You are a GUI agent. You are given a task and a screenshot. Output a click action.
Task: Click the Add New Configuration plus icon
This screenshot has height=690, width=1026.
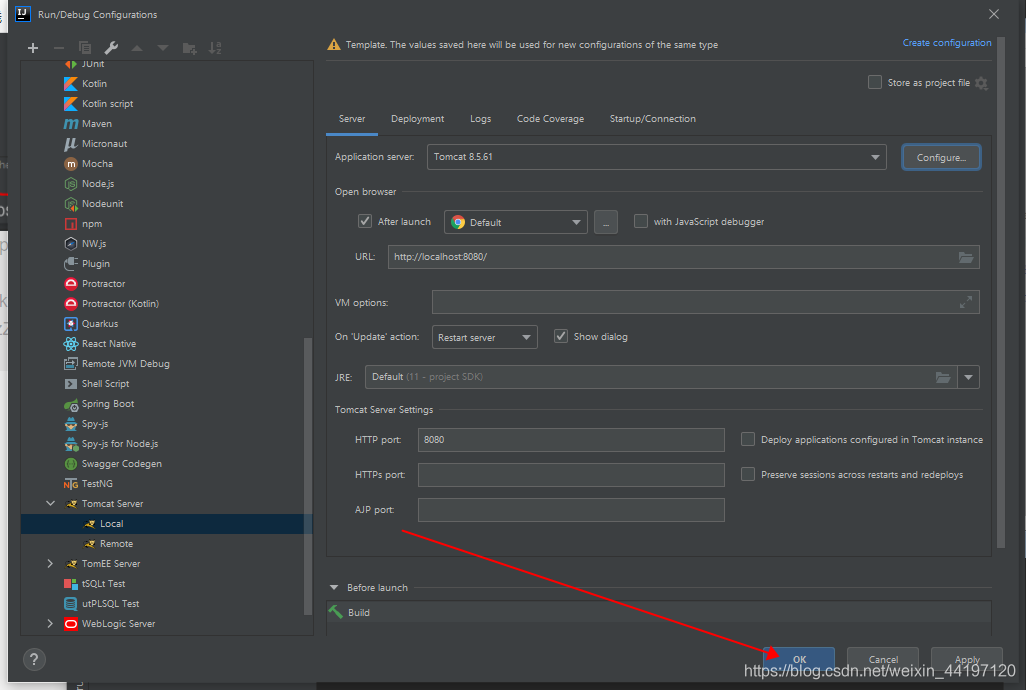click(x=33, y=48)
